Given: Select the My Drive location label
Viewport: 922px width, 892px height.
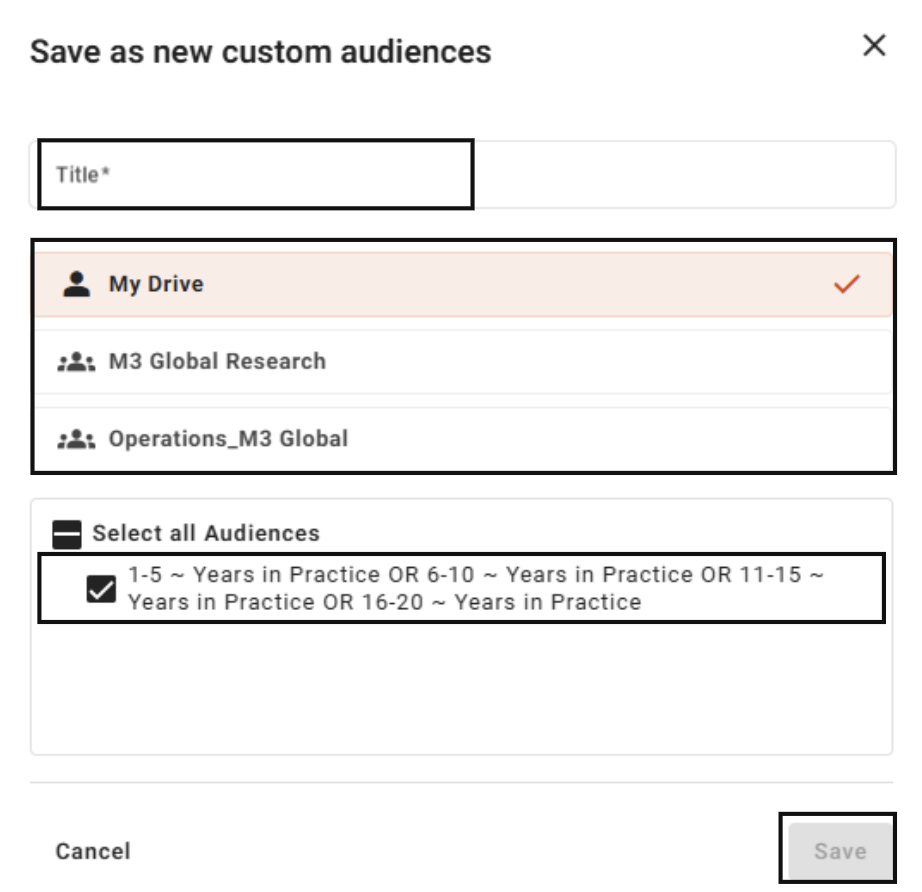Looking at the screenshot, I should click(156, 284).
